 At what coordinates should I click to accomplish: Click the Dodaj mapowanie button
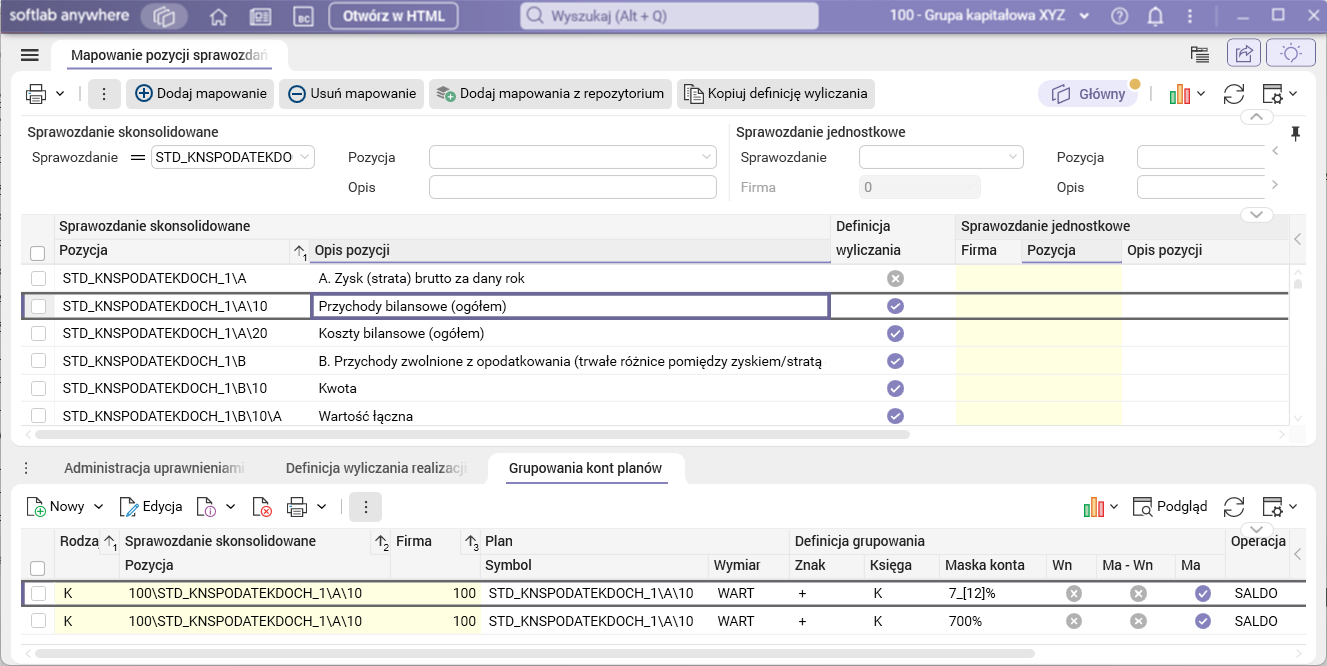(x=202, y=94)
